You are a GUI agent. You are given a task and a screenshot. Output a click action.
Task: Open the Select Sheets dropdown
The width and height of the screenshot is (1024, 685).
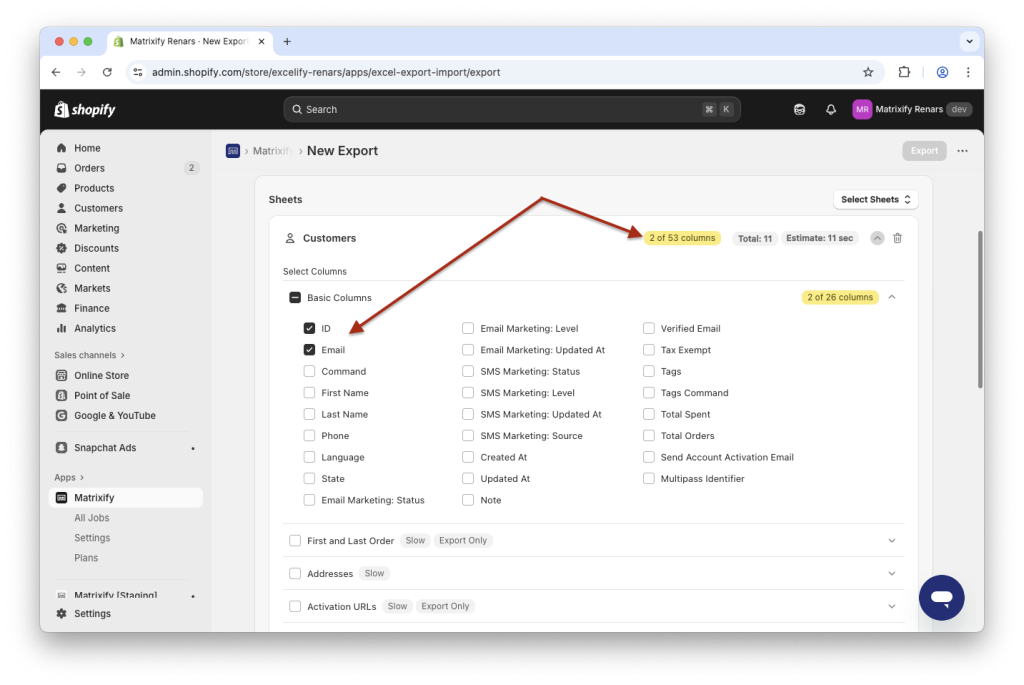pyautogui.click(x=875, y=199)
